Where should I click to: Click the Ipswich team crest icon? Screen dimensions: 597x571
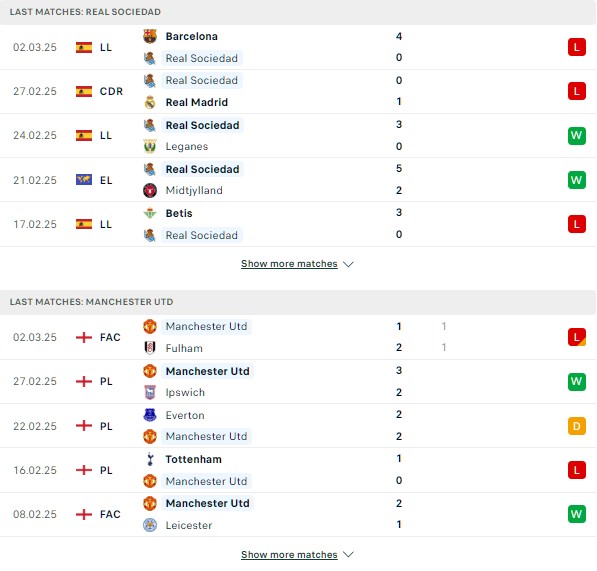click(x=150, y=392)
